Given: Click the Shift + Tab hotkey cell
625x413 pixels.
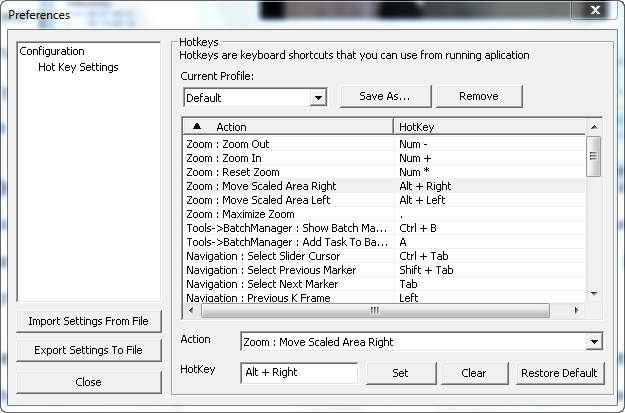Looking at the screenshot, I should coord(489,270).
